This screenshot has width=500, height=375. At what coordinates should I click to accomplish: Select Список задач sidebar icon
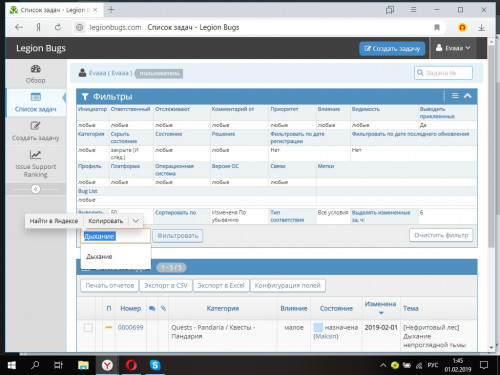(x=36, y=97)
